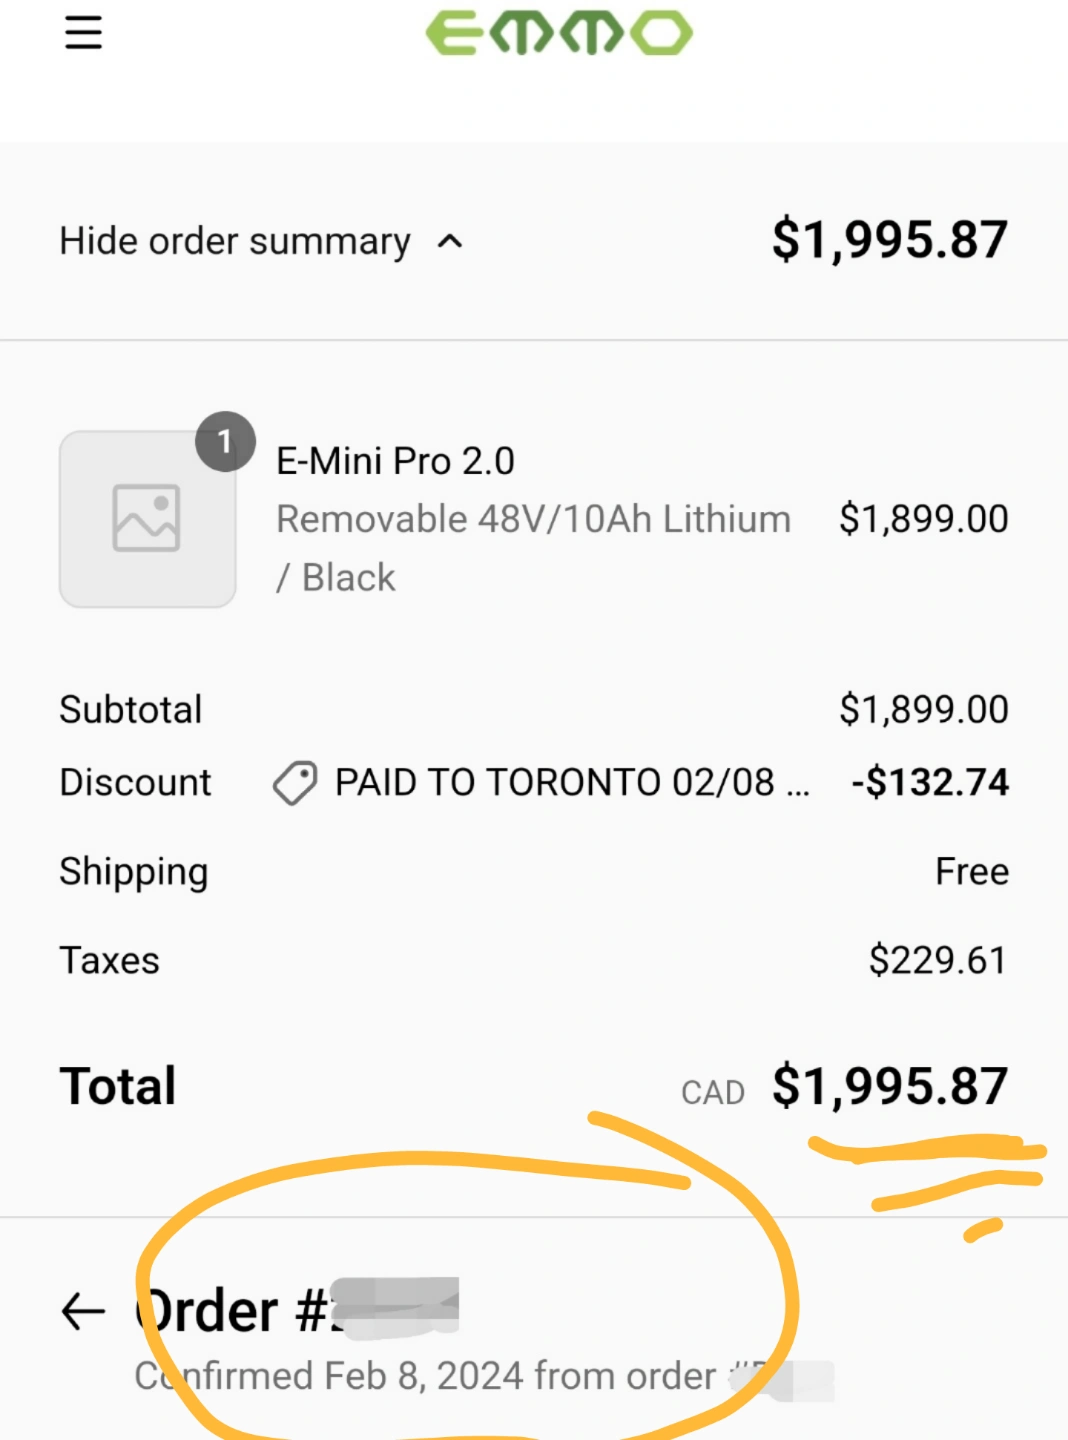
Task: Click the Removable 48V/10Ah Lithium variant text
Action: [533, 519]
